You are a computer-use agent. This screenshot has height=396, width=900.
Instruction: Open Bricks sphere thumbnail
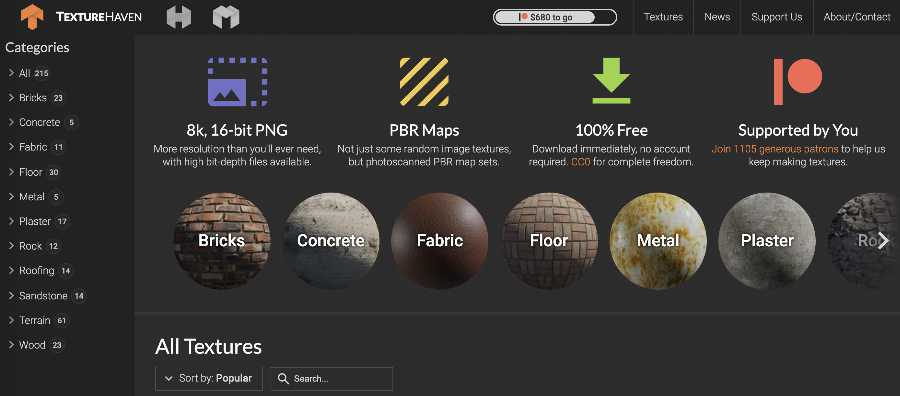(x=222, y=240)
